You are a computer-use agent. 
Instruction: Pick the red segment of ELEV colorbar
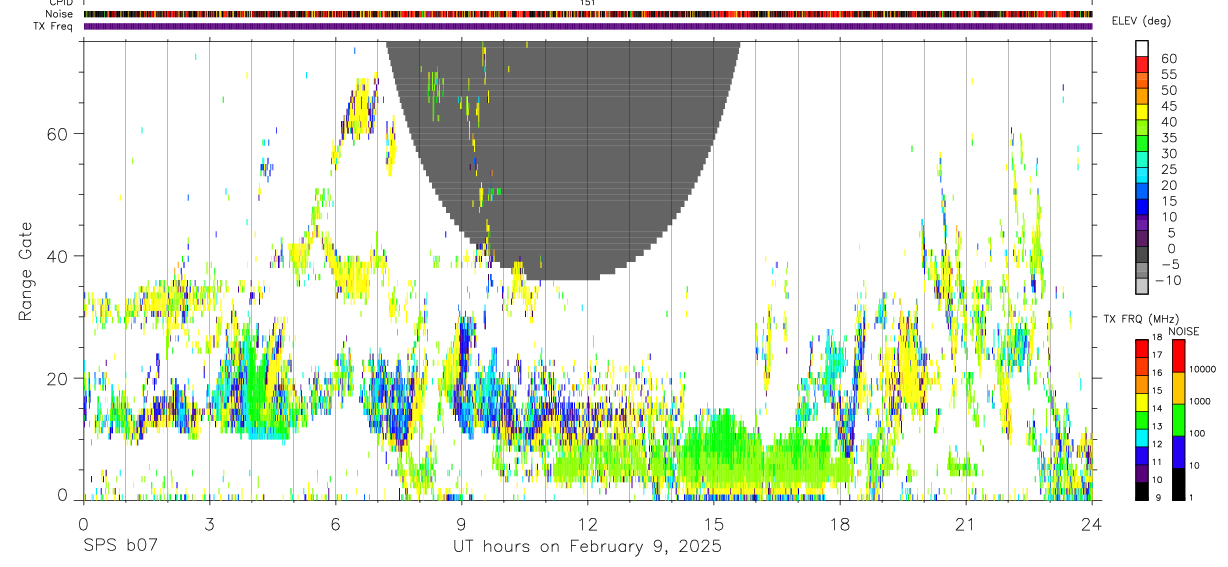click(x=1142, y=64)
